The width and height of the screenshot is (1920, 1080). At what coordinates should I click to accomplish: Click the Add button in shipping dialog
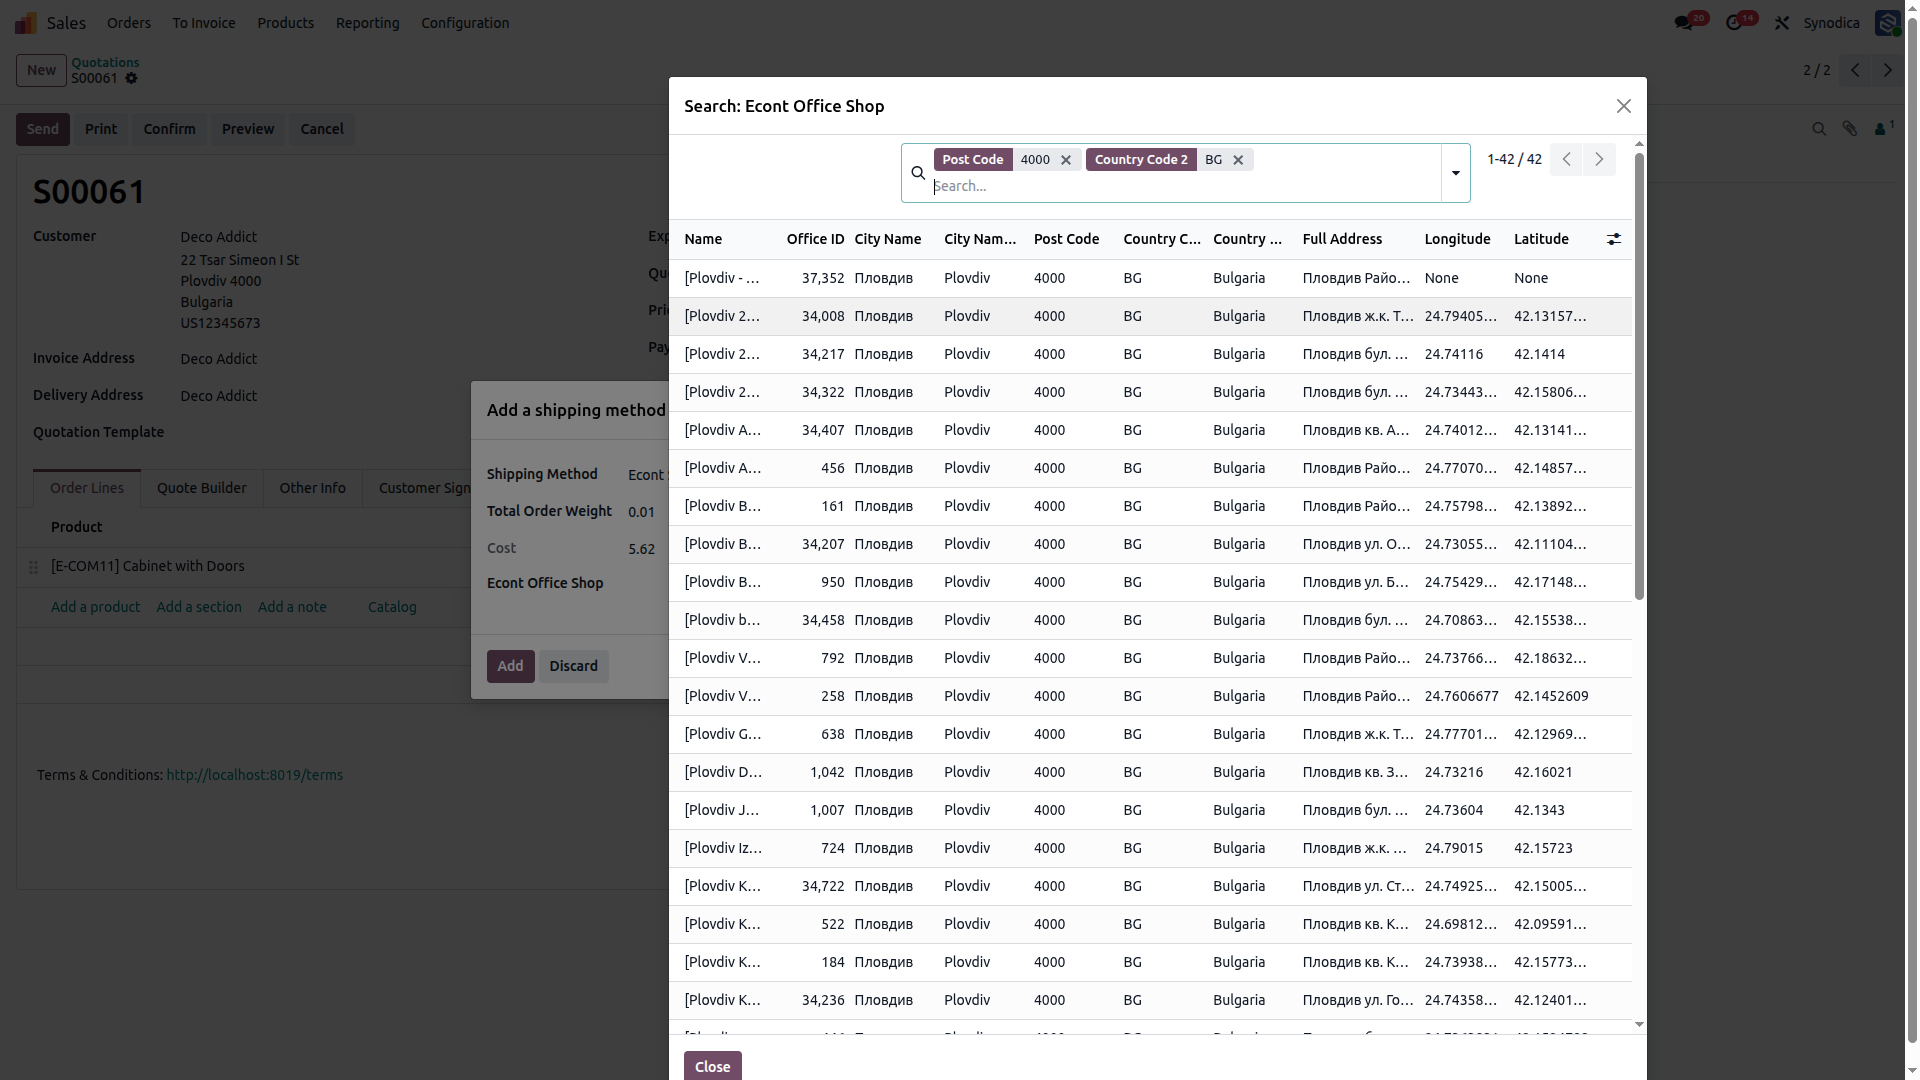click(510, 666)
